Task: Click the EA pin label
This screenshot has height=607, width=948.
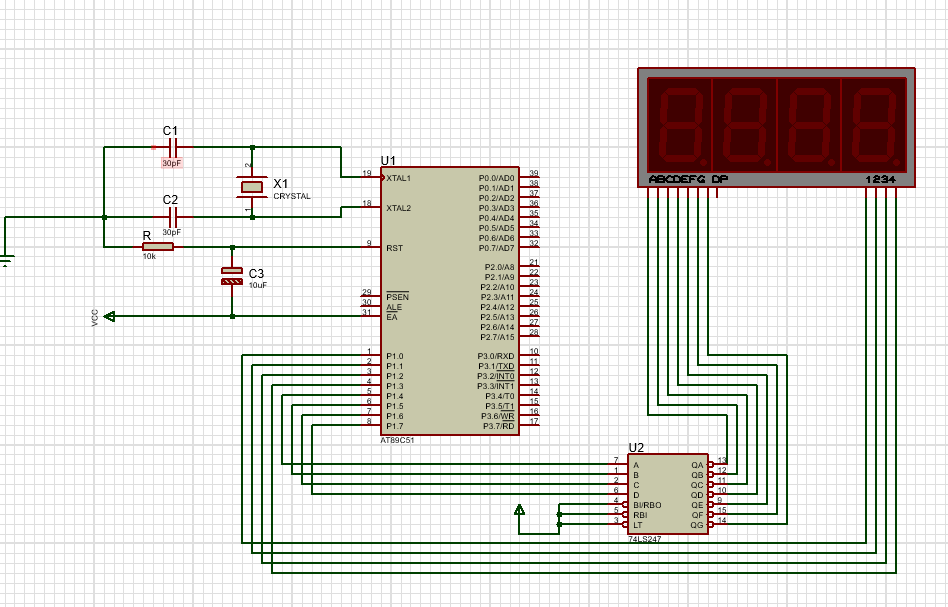Action: click(x=392, y=317)
